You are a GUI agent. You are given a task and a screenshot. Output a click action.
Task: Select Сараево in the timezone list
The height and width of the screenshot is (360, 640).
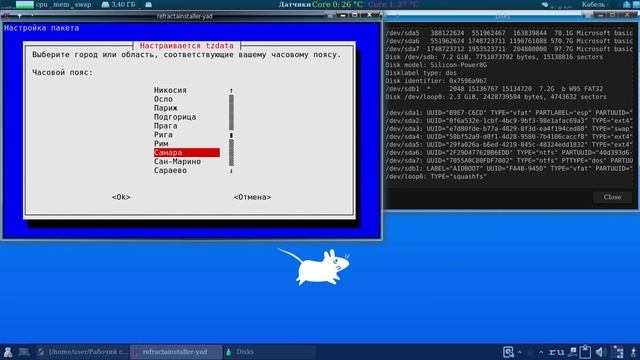pyautogui.click(x=170, y=171)
